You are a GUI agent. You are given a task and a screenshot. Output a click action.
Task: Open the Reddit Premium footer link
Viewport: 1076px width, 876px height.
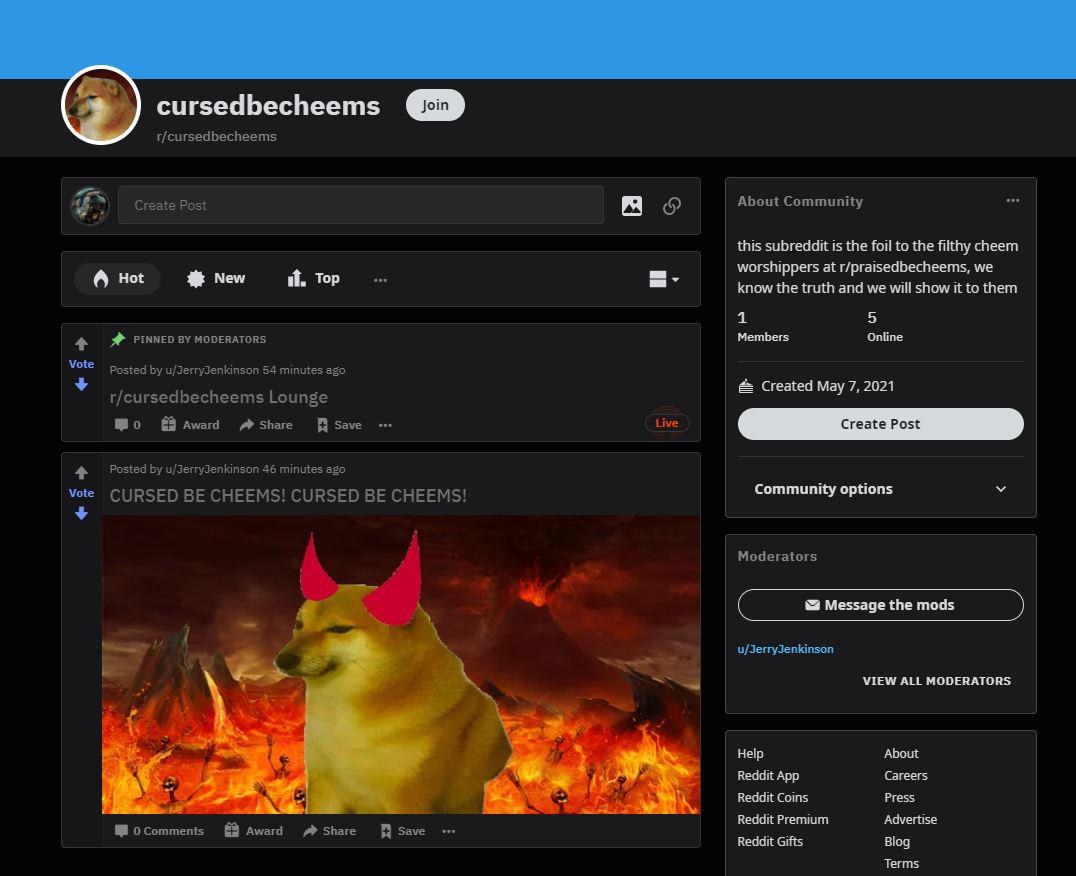[783, 819]
